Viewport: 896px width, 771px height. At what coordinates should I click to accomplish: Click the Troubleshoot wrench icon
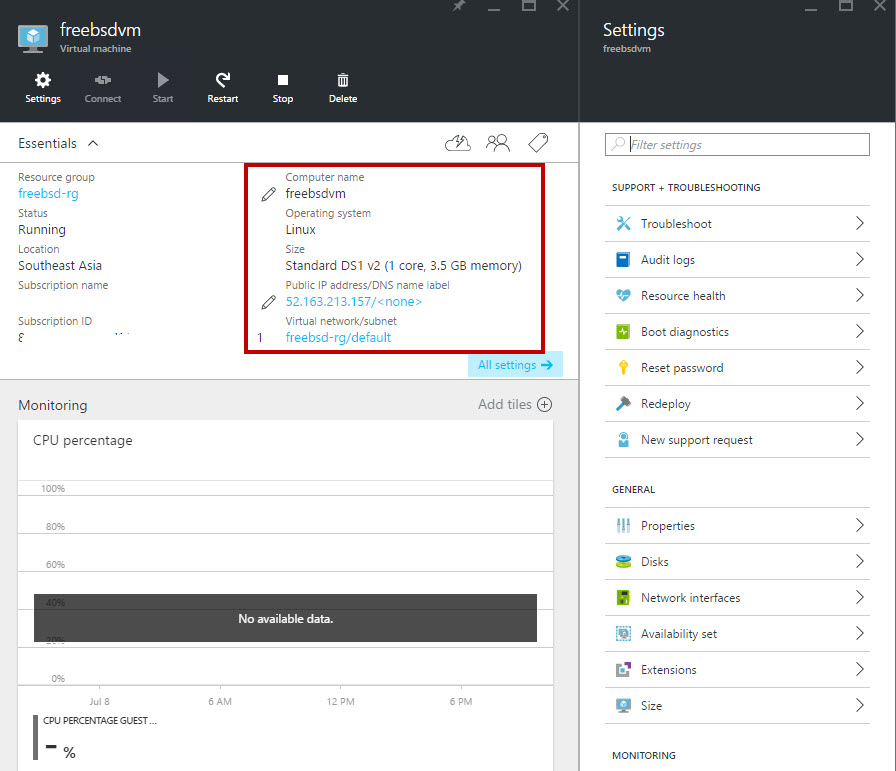tap(623, 223)
